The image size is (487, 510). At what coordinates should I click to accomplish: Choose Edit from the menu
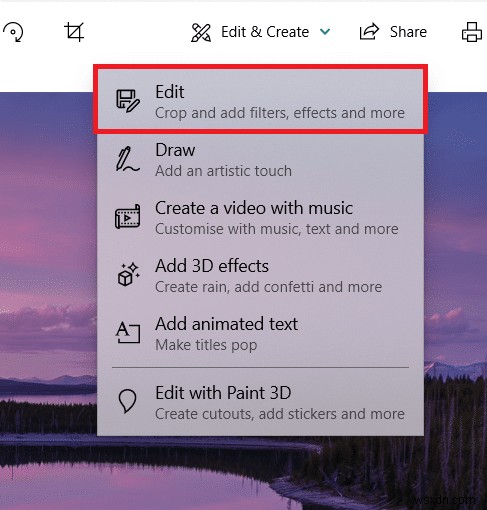260,99
